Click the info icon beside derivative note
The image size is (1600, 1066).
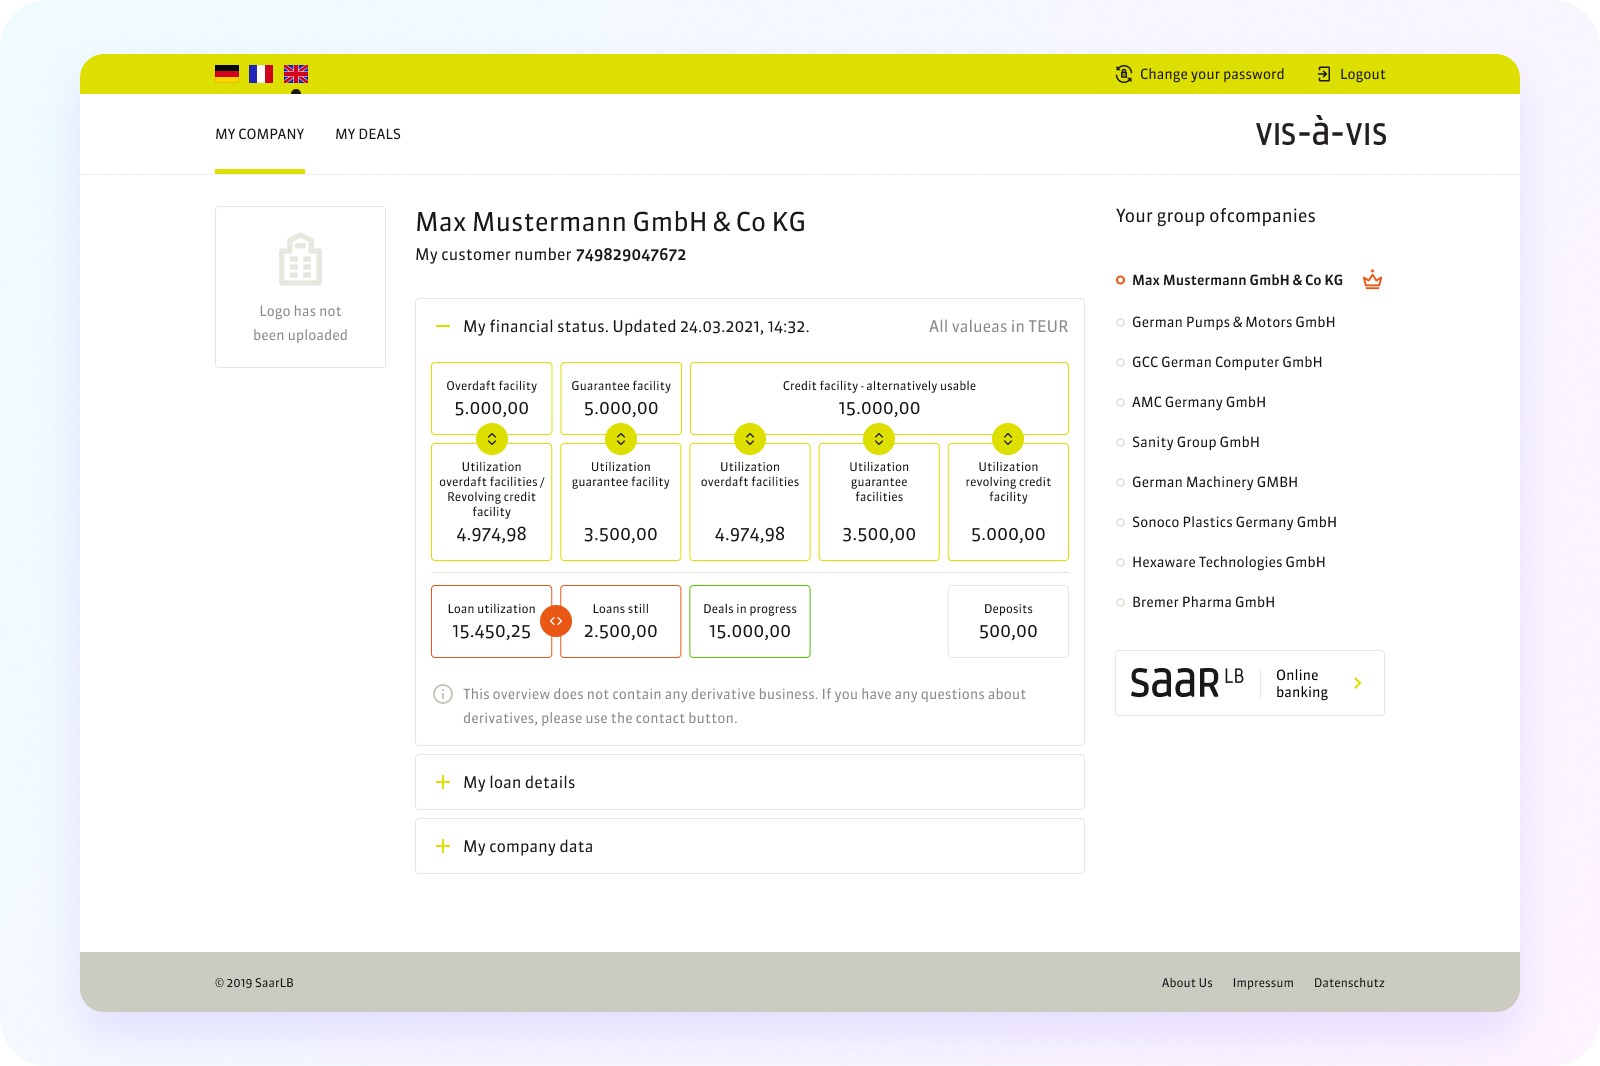click(x=442, y=694)
